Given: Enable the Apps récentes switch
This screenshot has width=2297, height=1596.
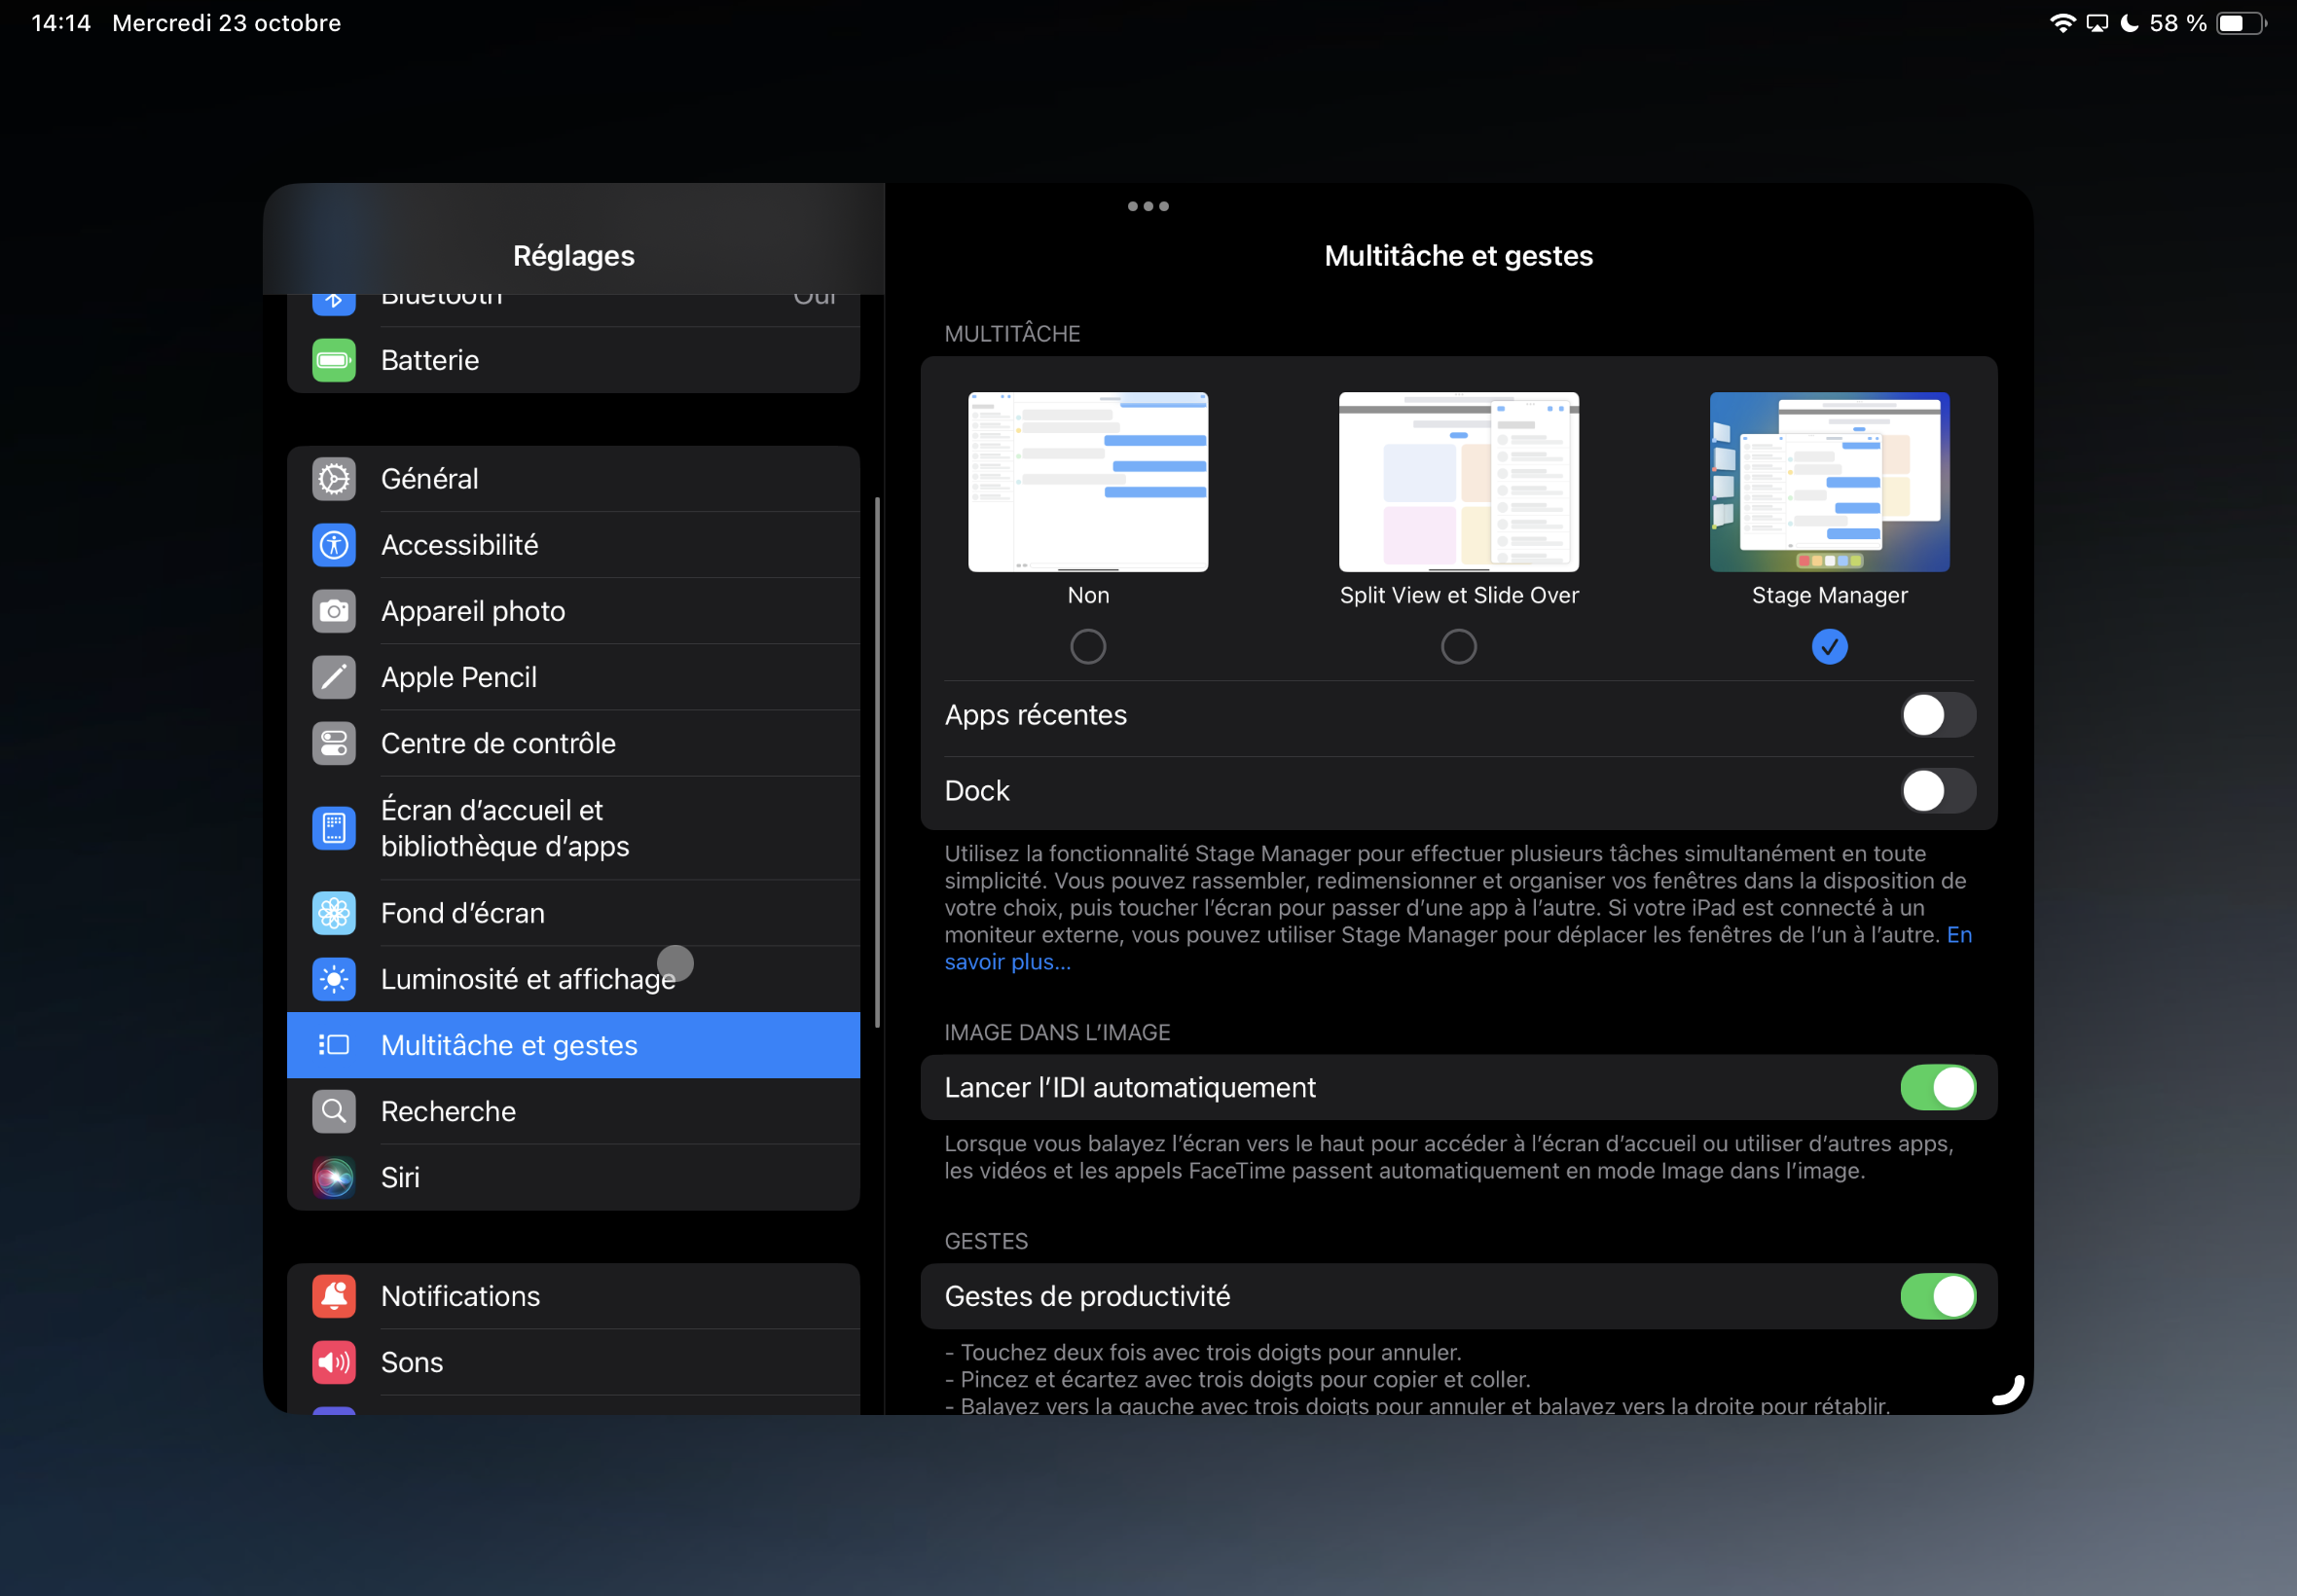Looking at the screenshot, I should pos(1937,715).
